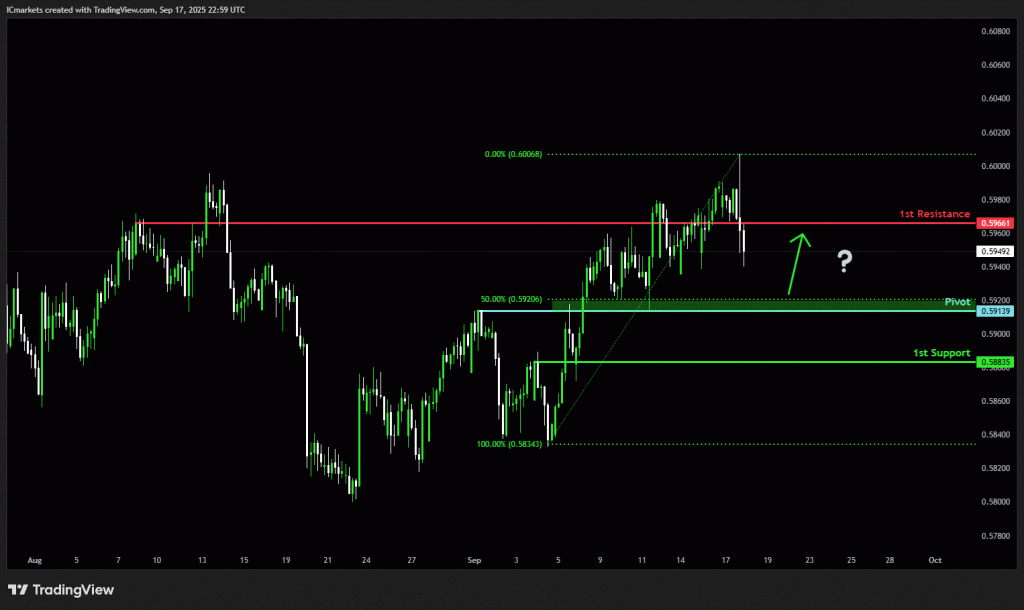Click the 21 date axis label
The image size is (1024, 610).
click(x=328, y=560)
